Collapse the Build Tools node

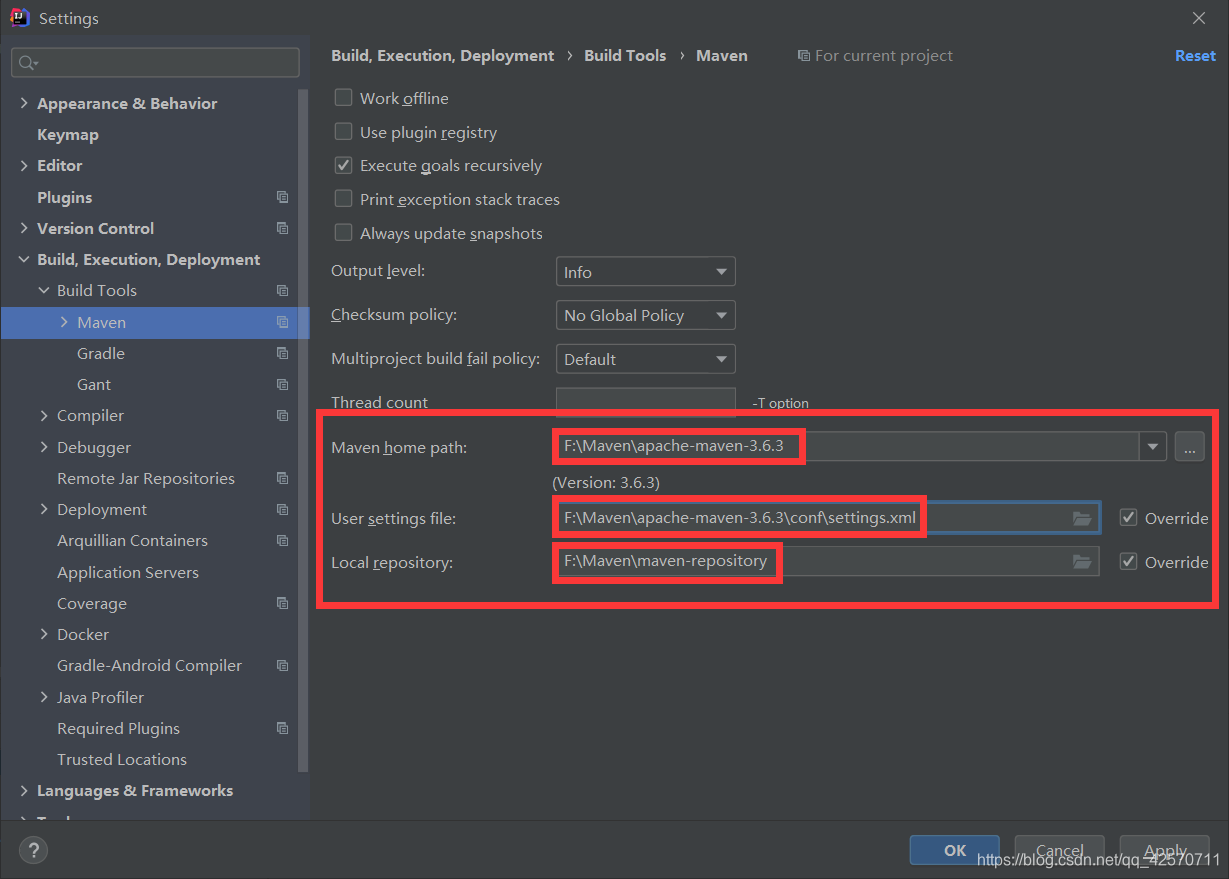(44, 290)
